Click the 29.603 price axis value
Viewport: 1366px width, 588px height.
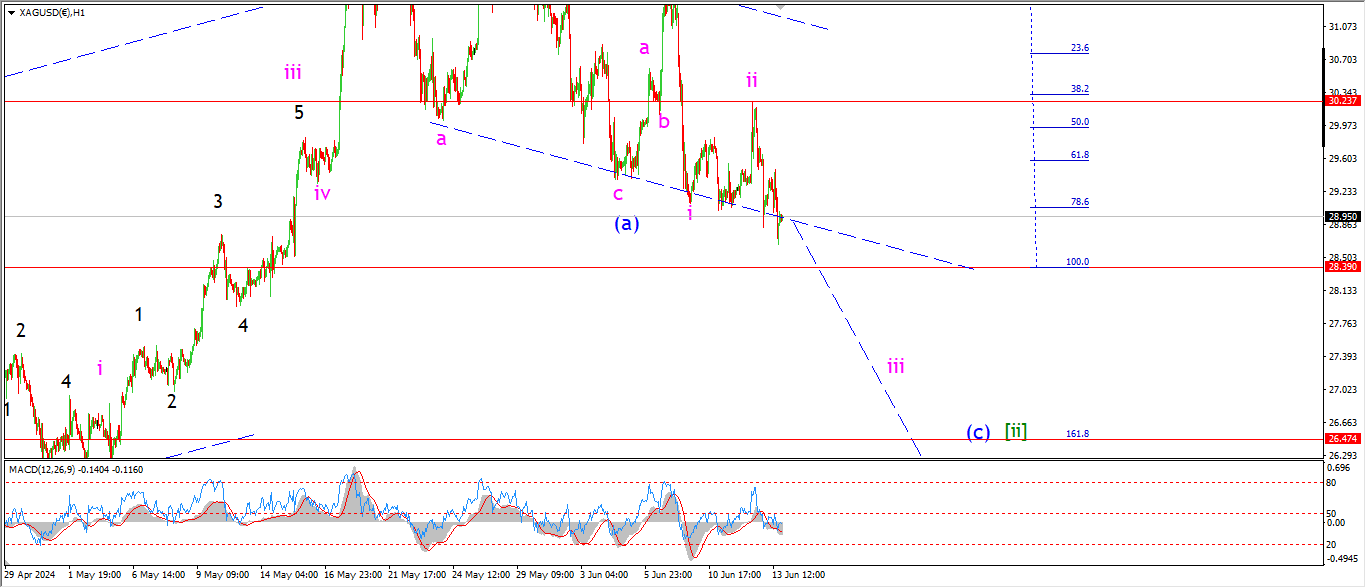[x=1343, y=159]
